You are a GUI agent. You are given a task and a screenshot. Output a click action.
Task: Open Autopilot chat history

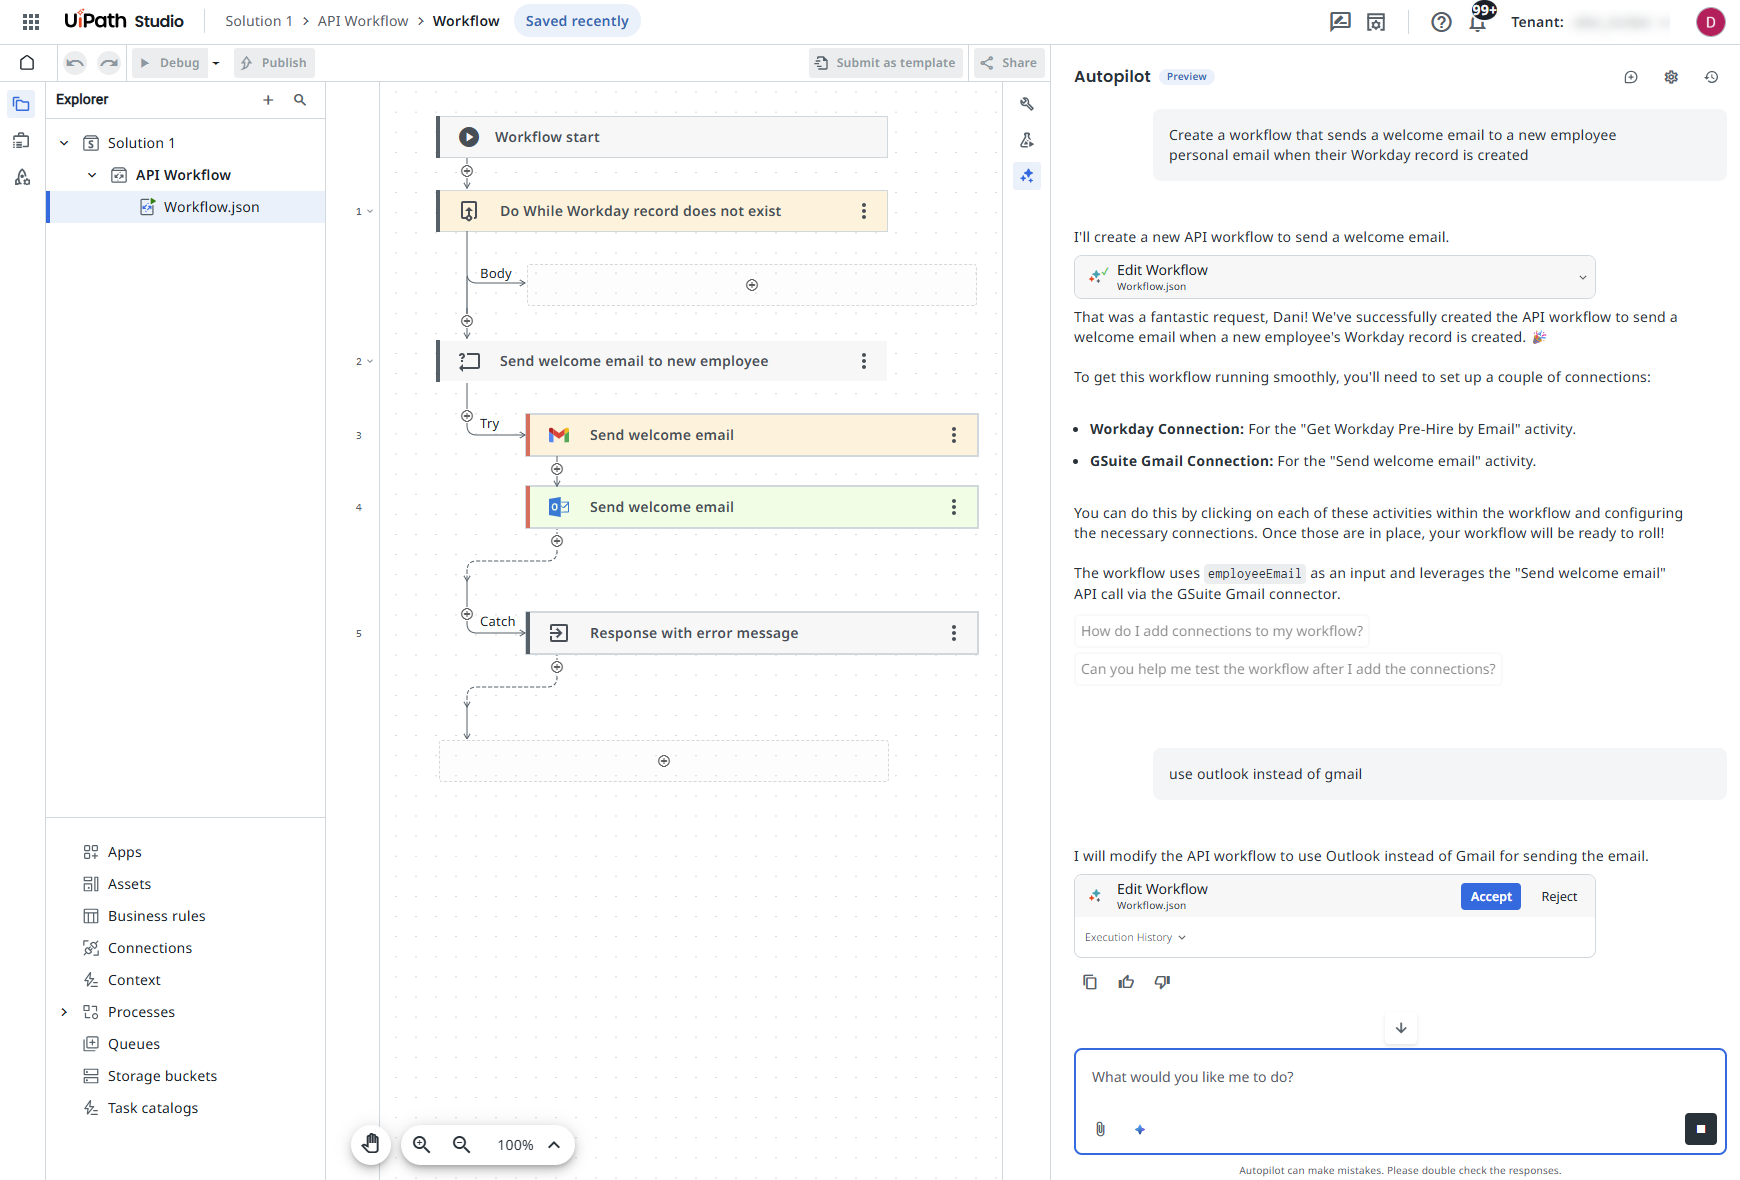point(1711,77)
